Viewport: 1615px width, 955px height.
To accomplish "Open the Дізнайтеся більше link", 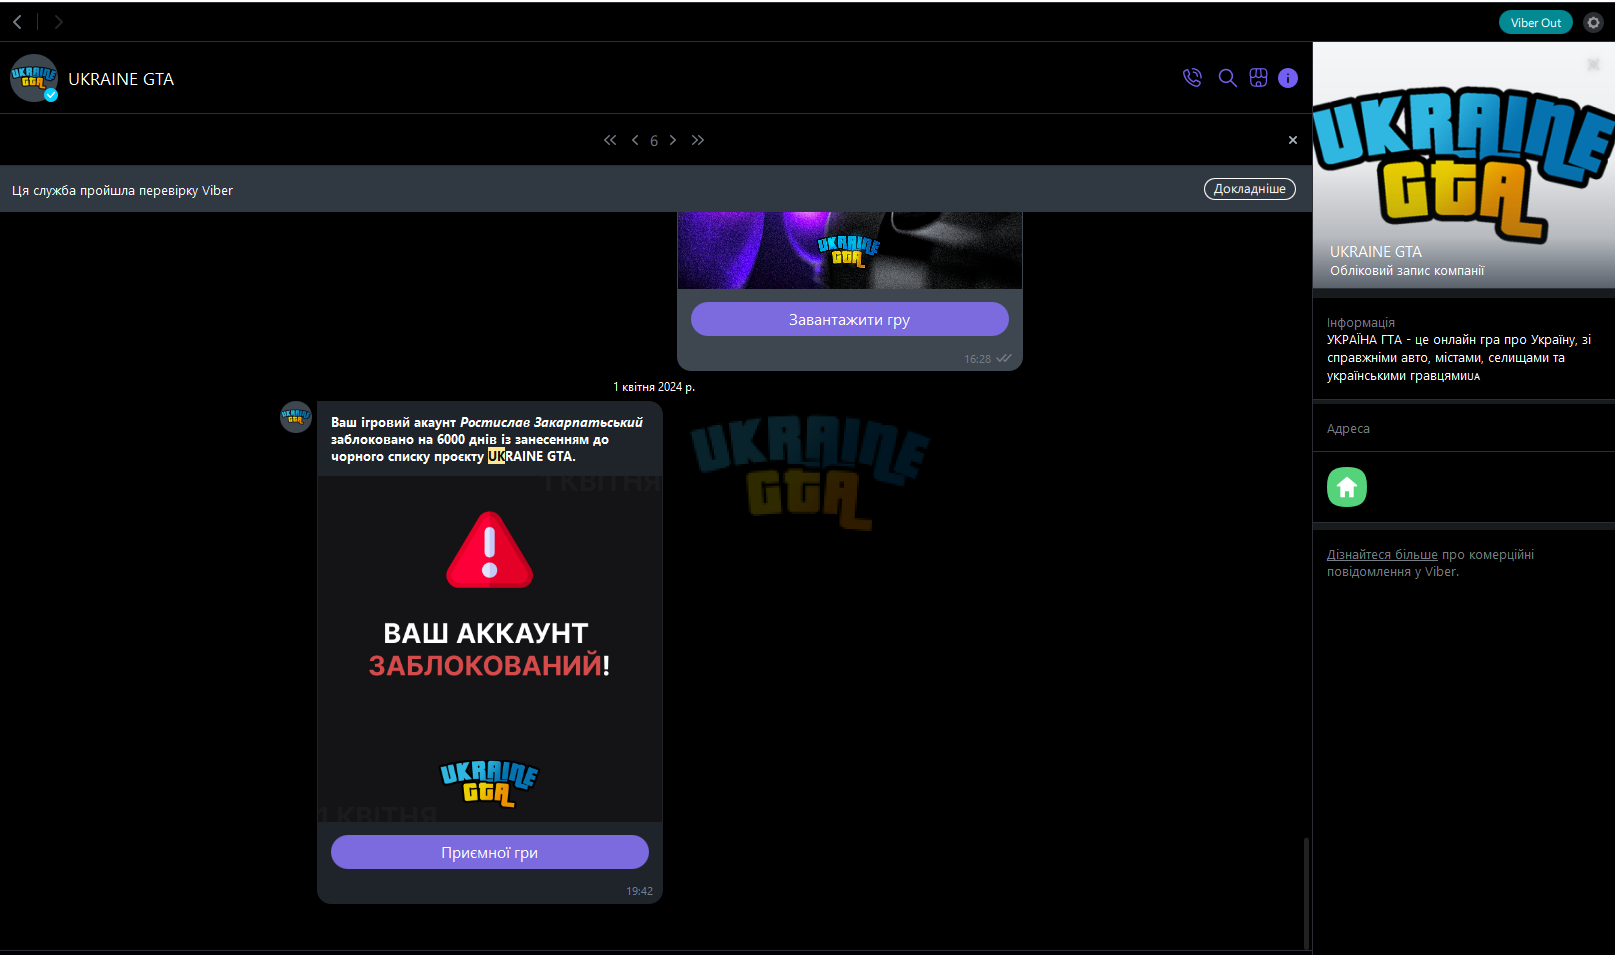I will point(1382,554).
